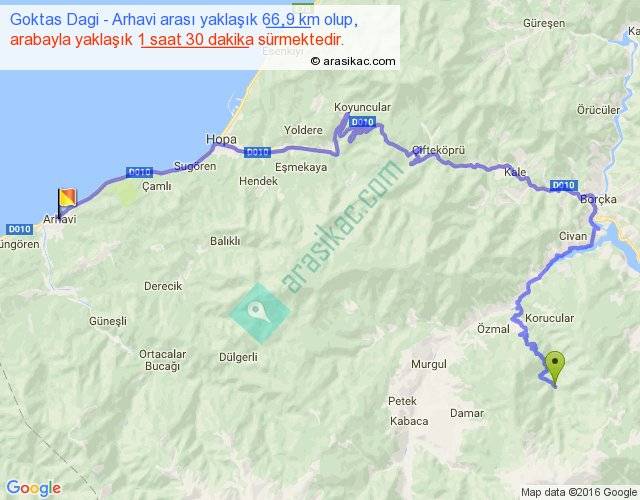The height and width of the screenshot is (500, 640).
Task: Click Map data ©2016 Google attribution
Action: [x=579, y=492]
